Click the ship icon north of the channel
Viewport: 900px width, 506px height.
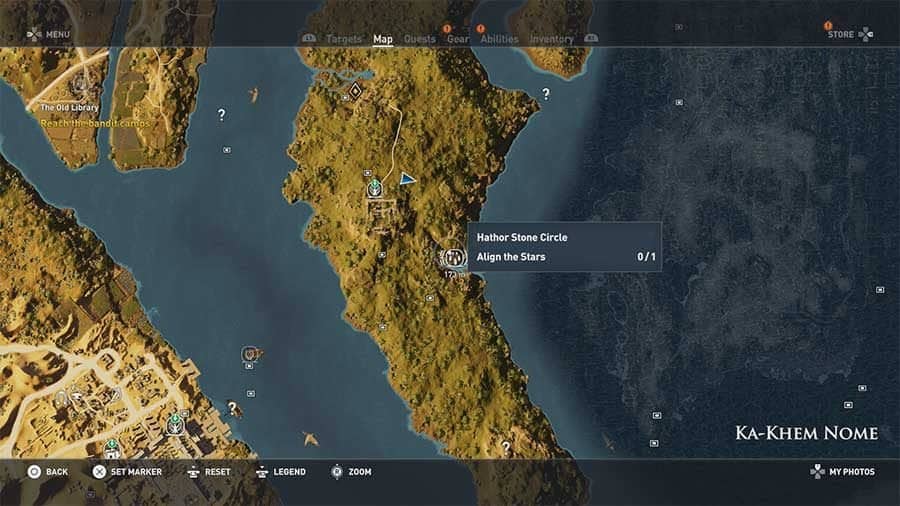(x=254, y=95)
